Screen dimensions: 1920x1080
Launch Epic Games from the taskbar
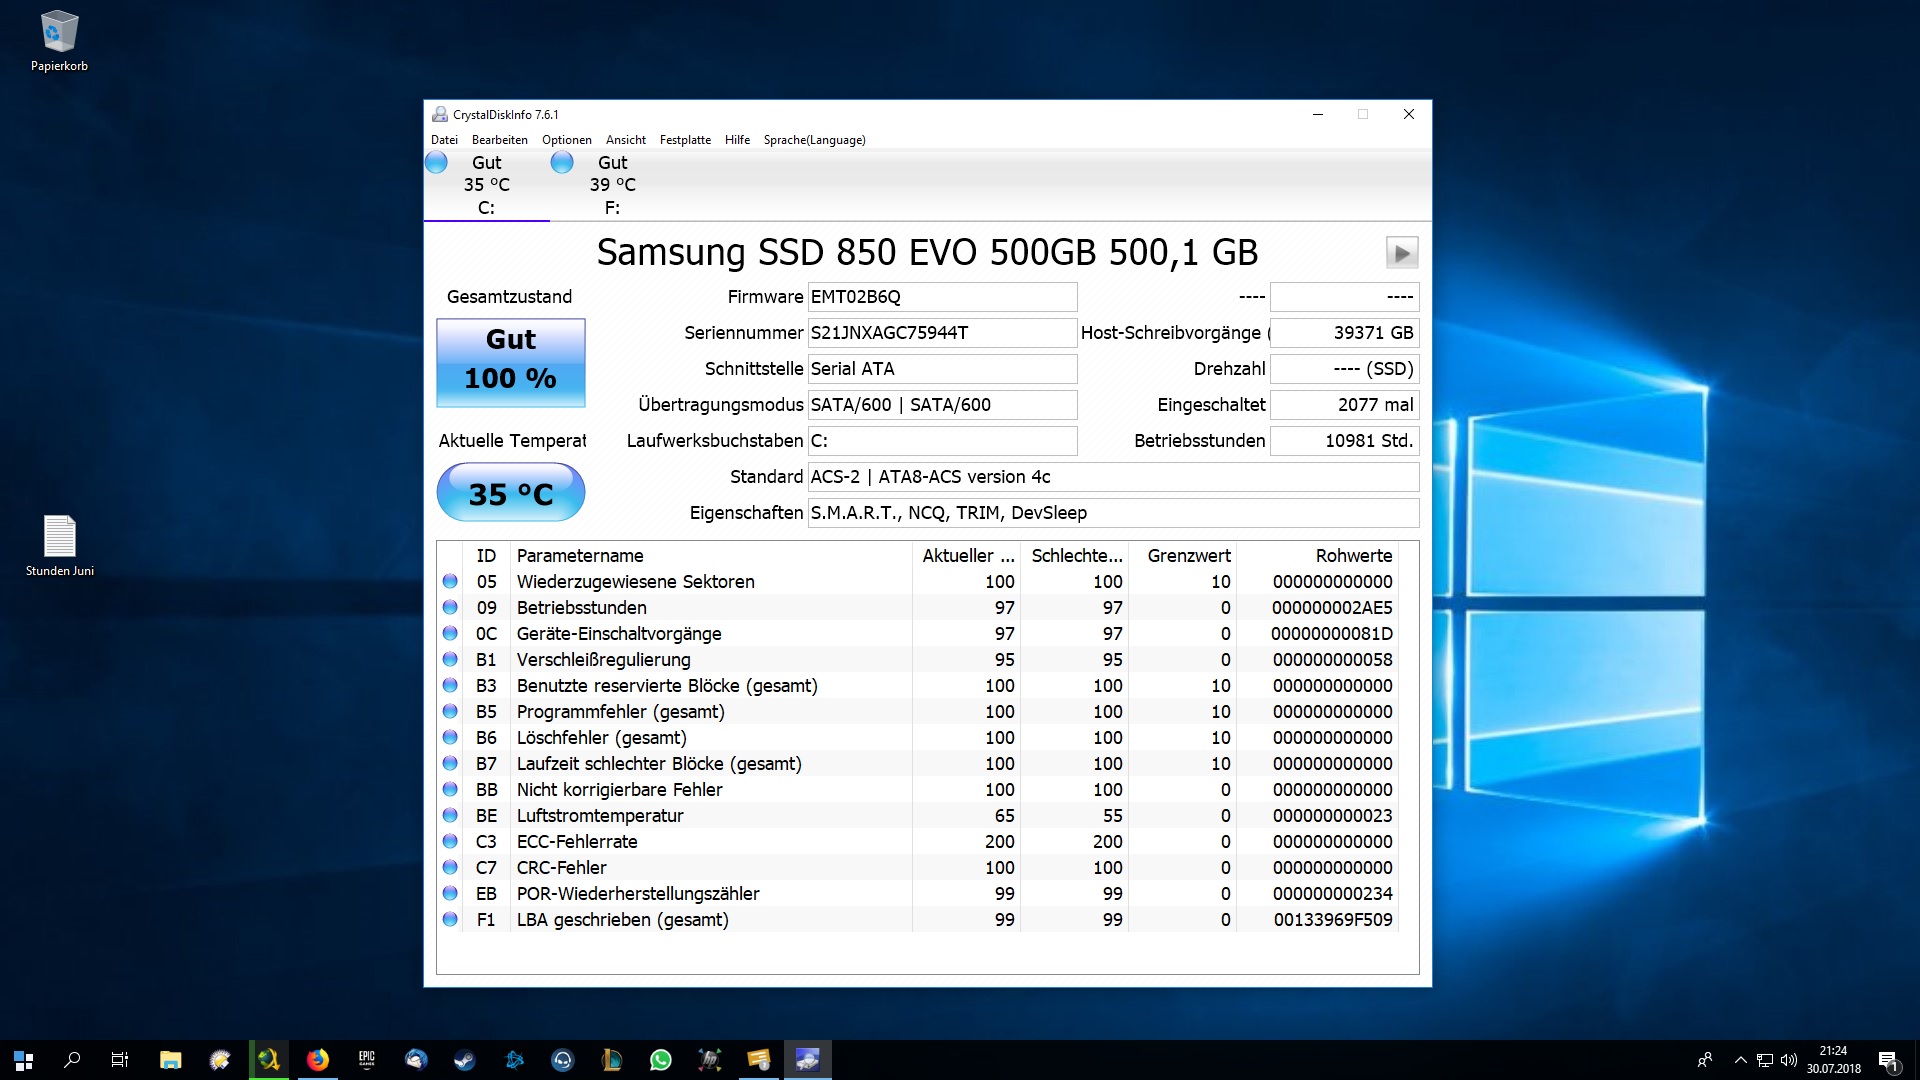point(367,1060)
